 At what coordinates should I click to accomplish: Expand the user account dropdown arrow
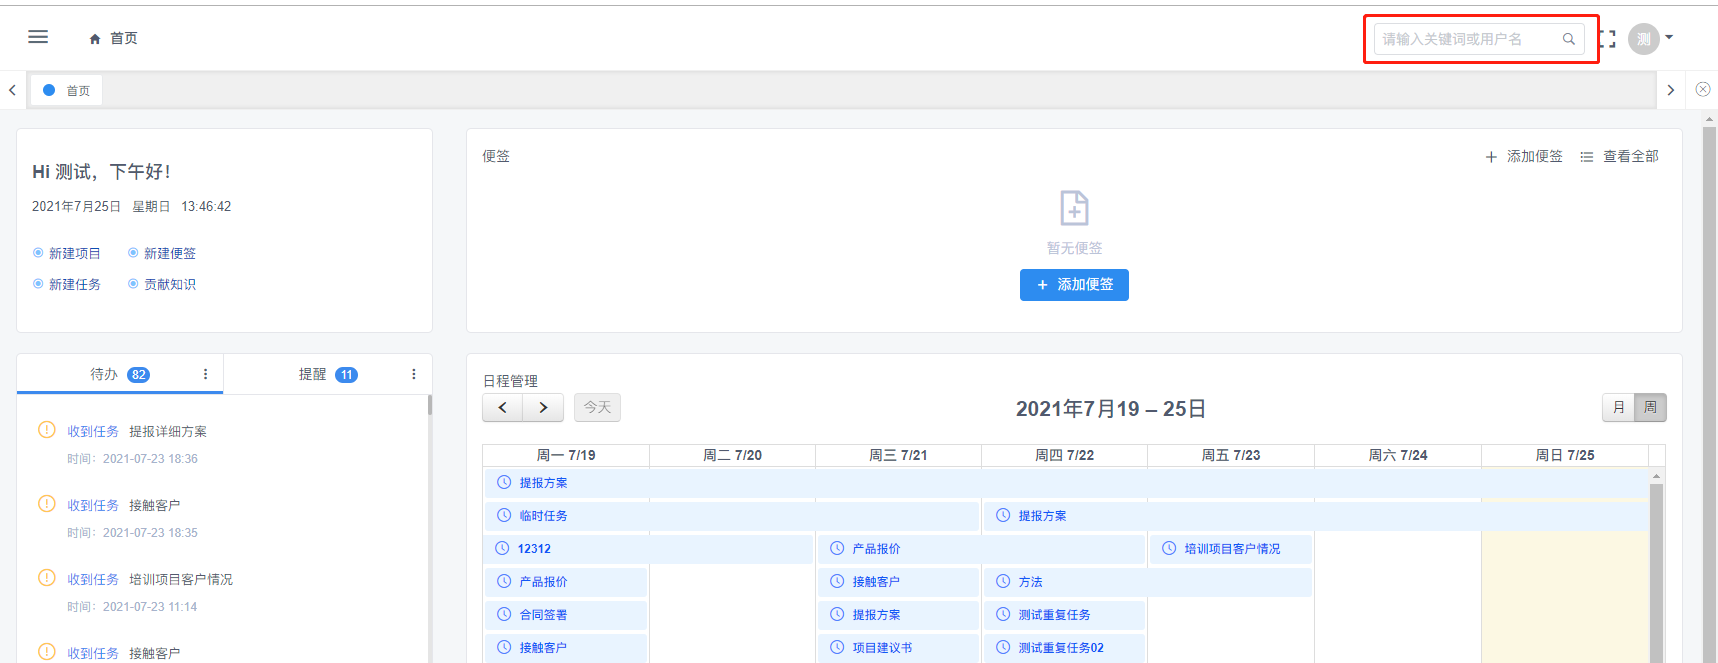click(x=1669, y=38)
